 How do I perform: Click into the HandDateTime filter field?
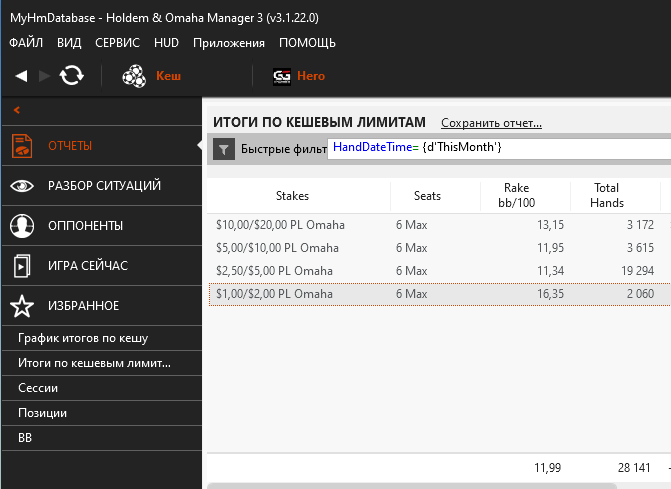[x=499, y=148]
